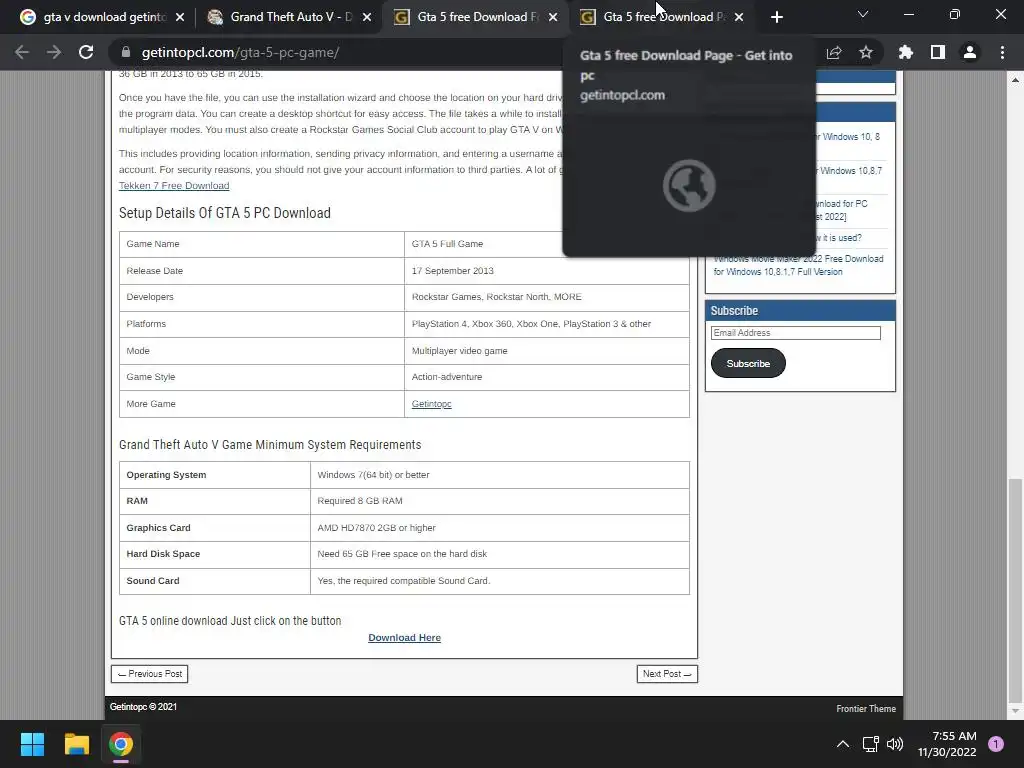This screenshot has height=768, width=1024.
Task: Reload the current page
Action: tap(86, 52)
